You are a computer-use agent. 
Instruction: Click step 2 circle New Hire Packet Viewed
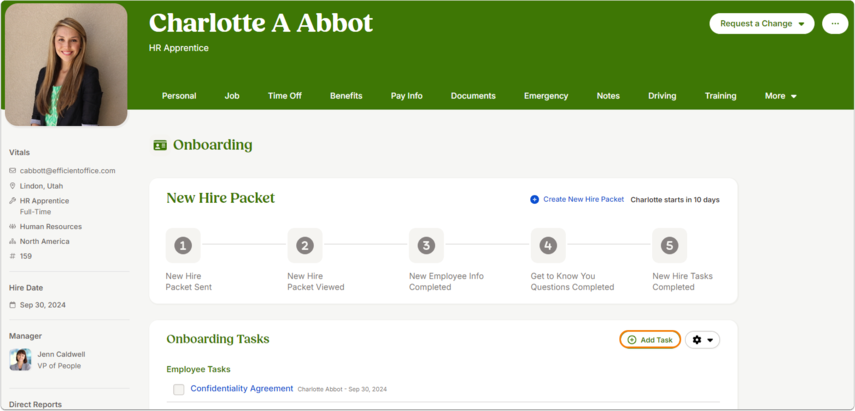pyautogui.click(x=305, y=246)
